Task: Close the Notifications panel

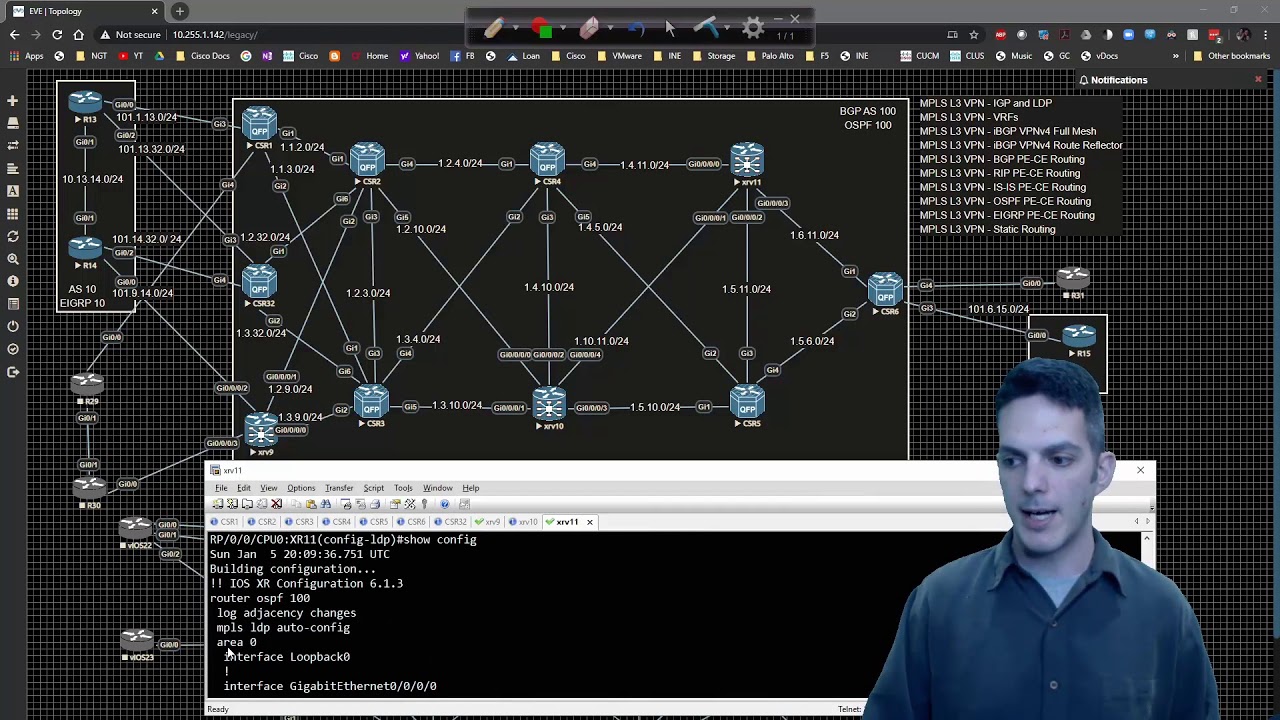Action: 1258,80
